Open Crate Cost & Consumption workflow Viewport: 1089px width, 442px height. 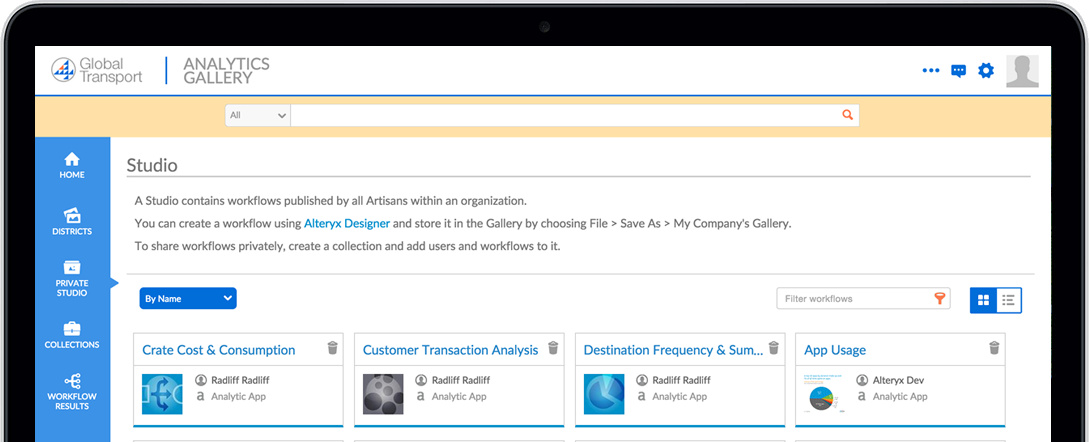click(x=219, y=350)
